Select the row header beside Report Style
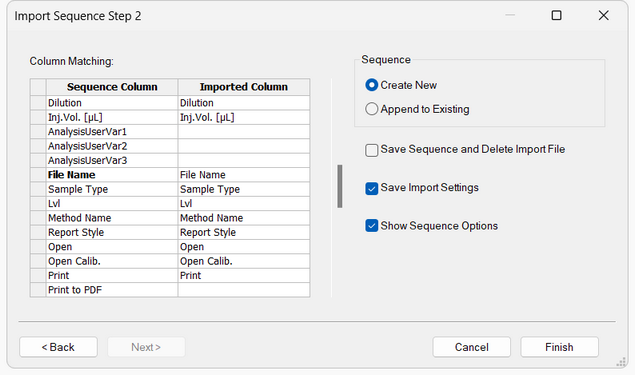The width and height of the screenshot is (635, 375). click(x=38, y=232)
